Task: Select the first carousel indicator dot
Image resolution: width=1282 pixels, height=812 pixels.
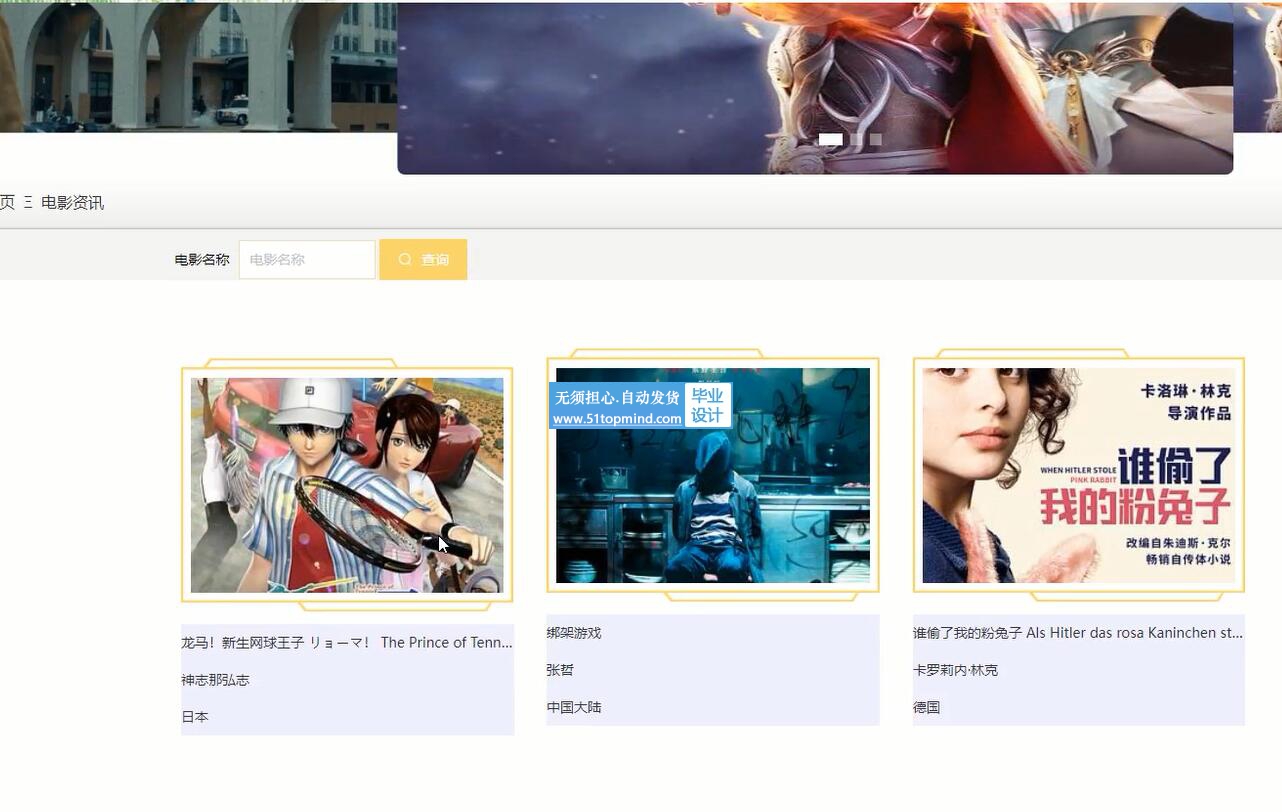Action: click(830, 140)
